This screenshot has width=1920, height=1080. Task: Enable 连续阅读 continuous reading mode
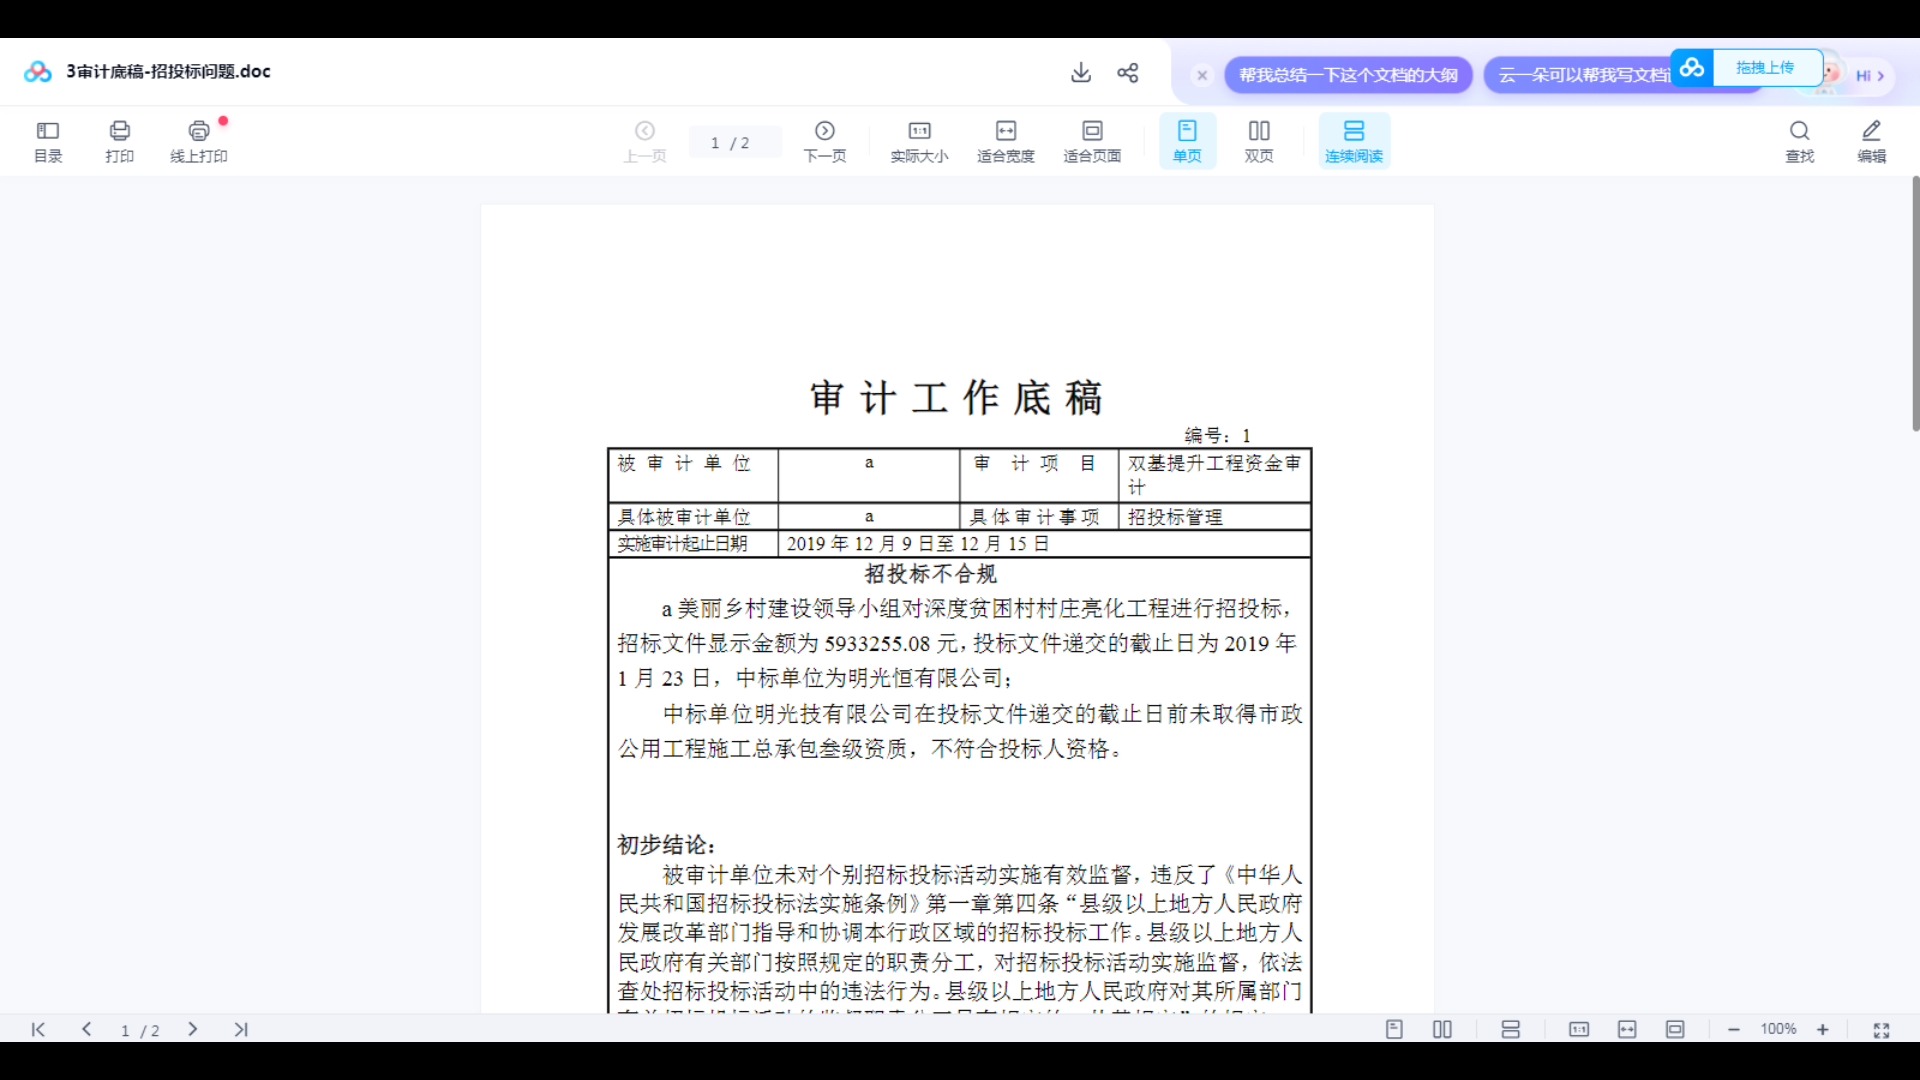click(1353, 140)
